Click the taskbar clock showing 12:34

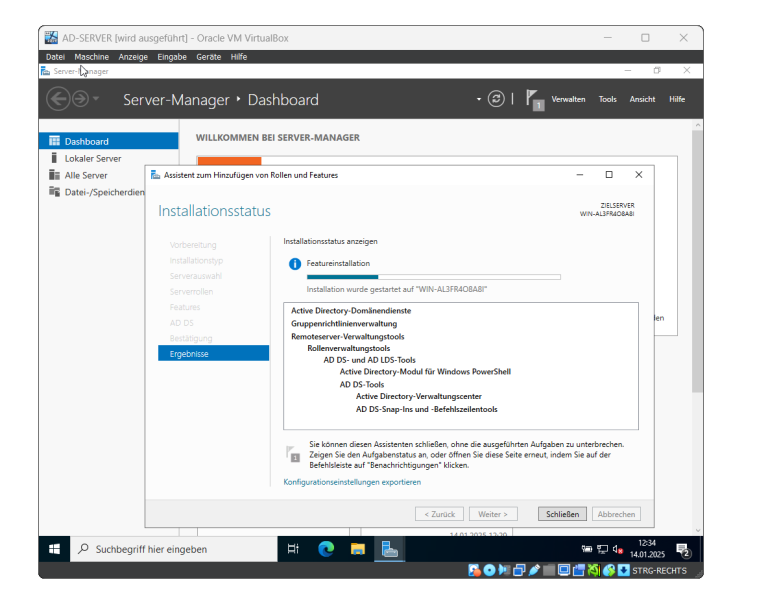pos(647,549)
